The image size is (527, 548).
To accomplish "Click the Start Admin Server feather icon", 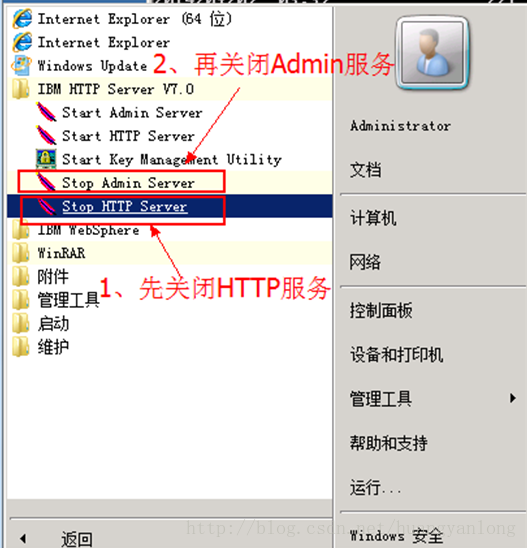I will tap(46, 112).
